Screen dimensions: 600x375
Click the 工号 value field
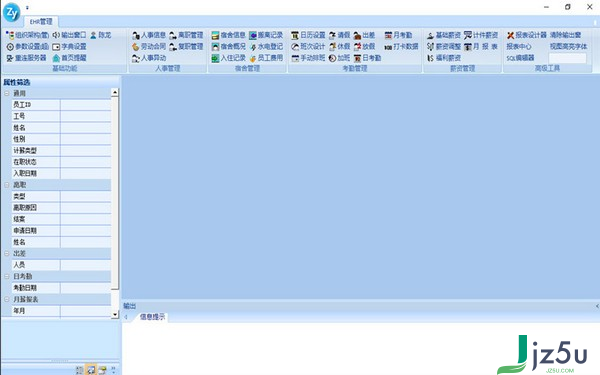86,116
